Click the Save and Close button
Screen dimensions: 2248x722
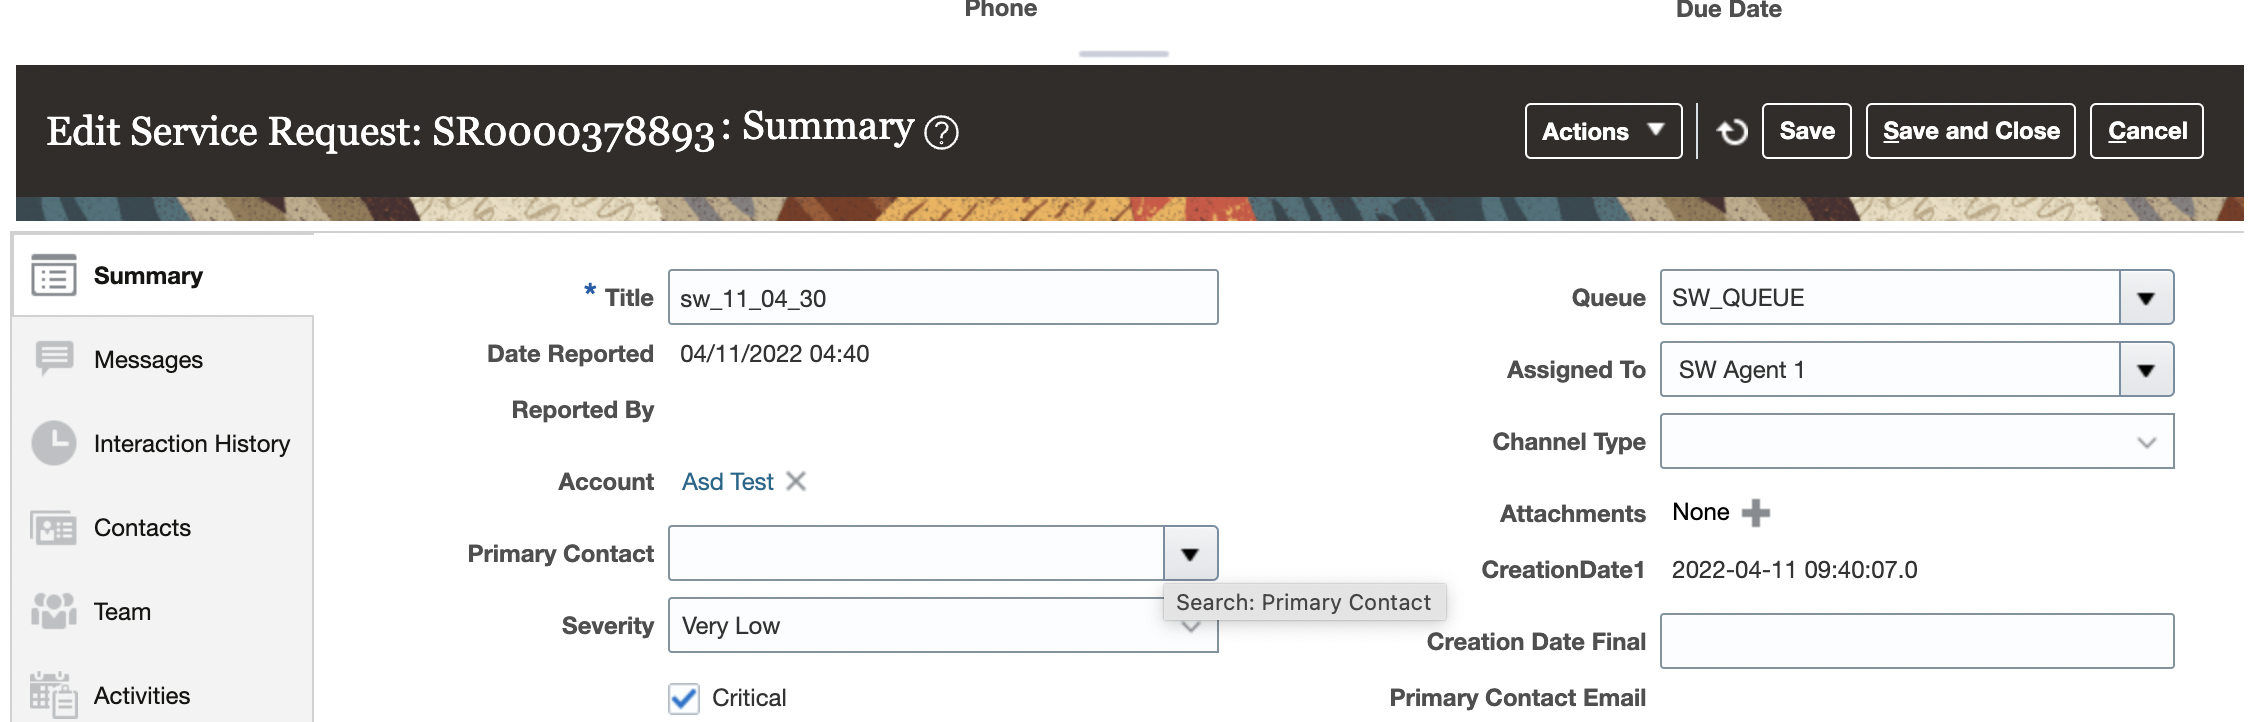[1970, 131]
